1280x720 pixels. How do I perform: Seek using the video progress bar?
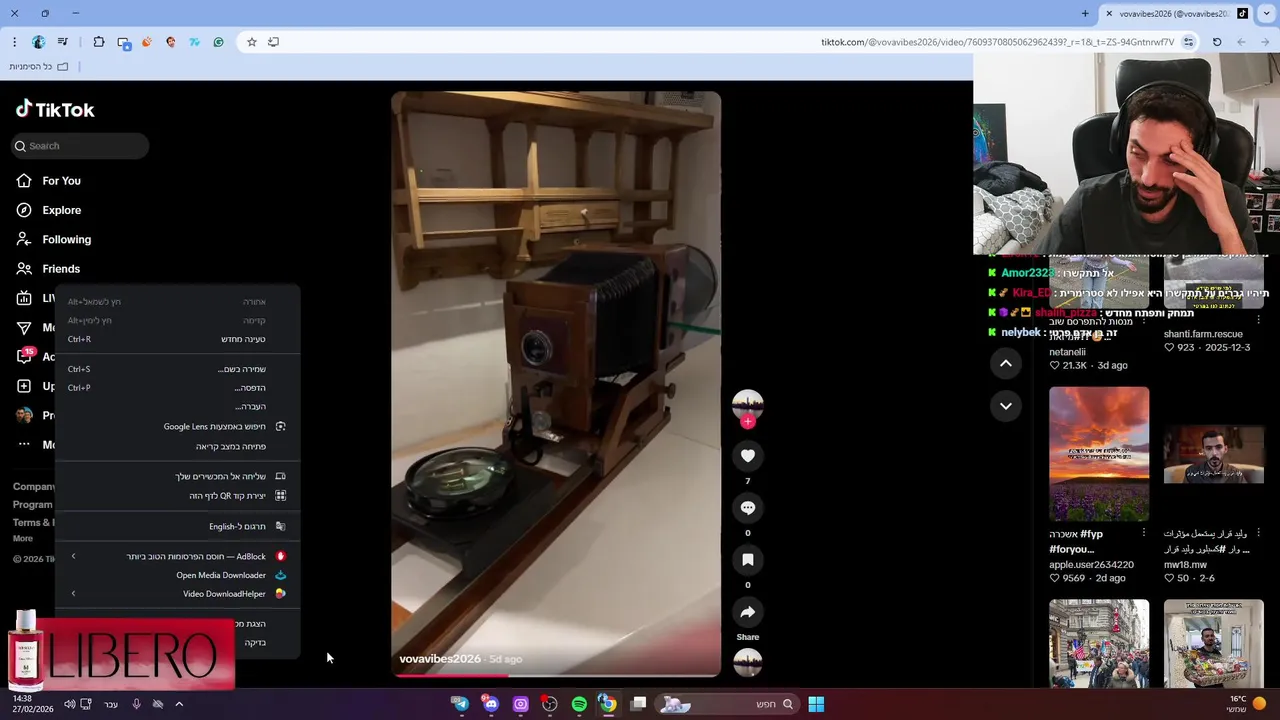click(556, 675)
